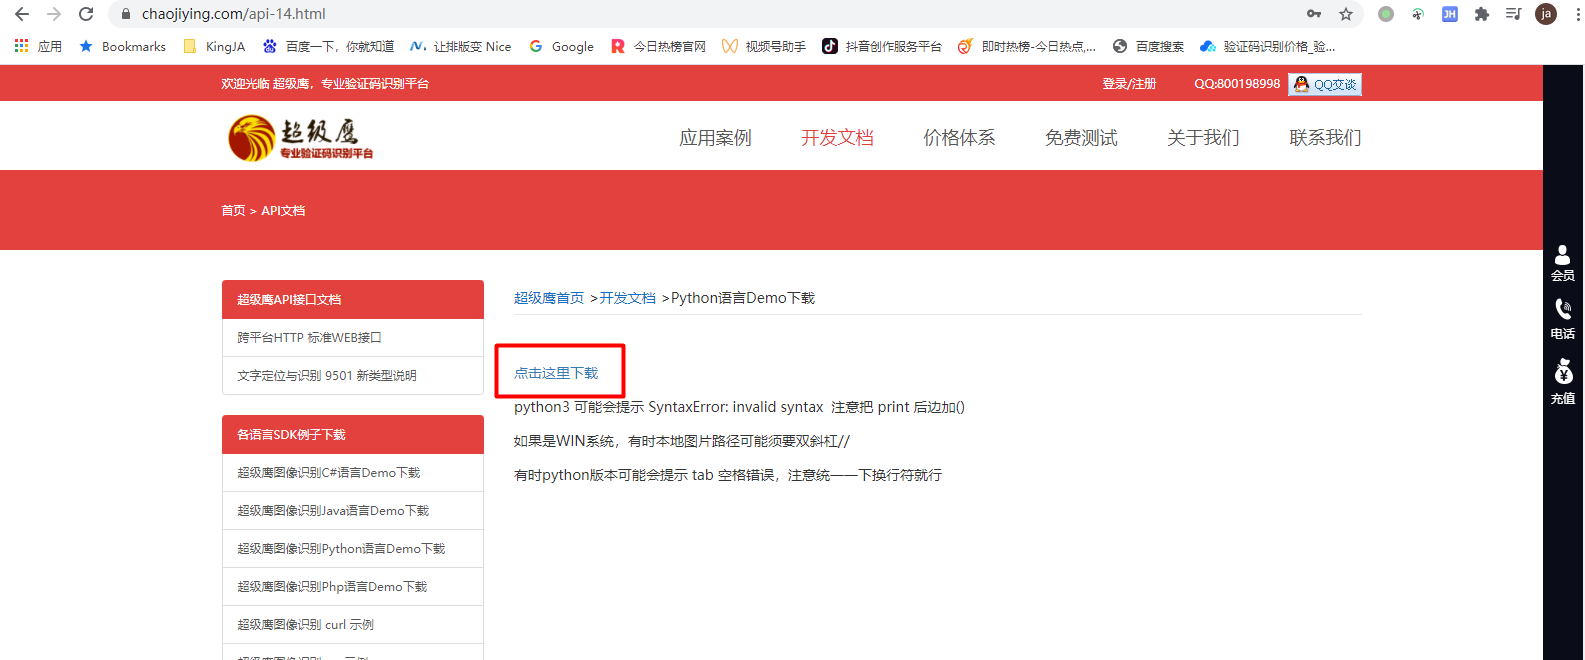Click the 充值 money bag sidebar icon
This screenshot has width=1585, height=660.
click(1563, 382)
